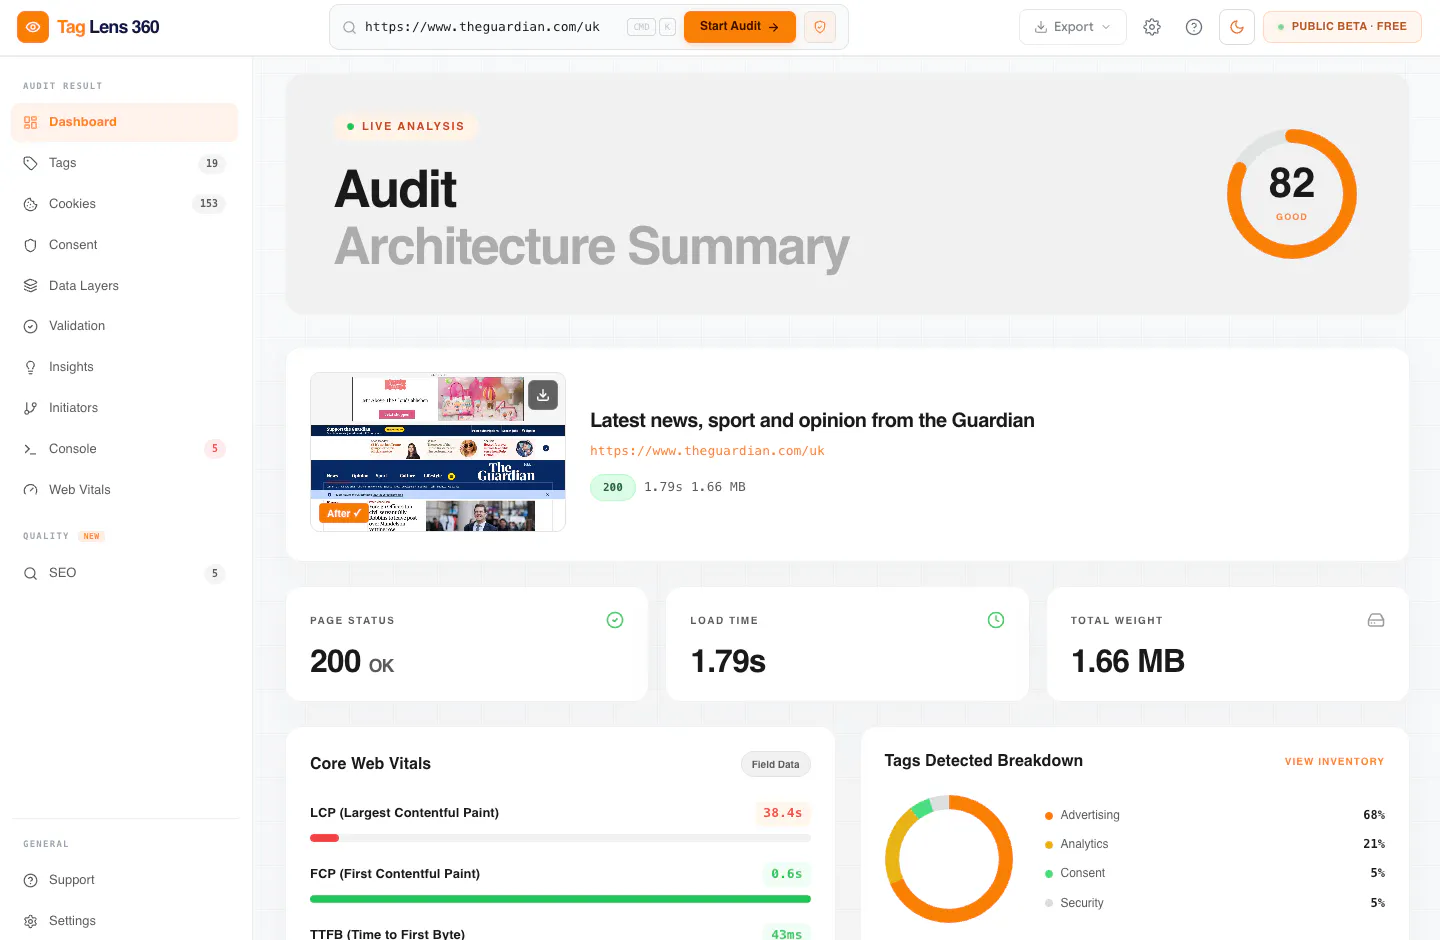1440x940 pixels.
Task: Toggle dark mode with moon icon
Action: [1237, 27]
